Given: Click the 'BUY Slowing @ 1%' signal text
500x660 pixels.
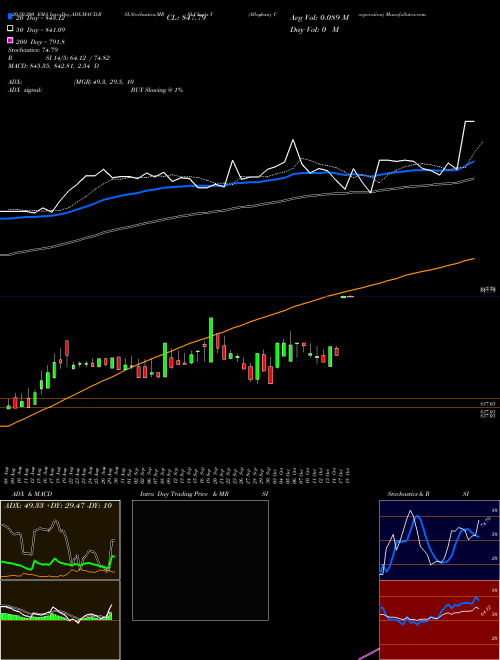Looking at the screenshot, I should (157, 90).
